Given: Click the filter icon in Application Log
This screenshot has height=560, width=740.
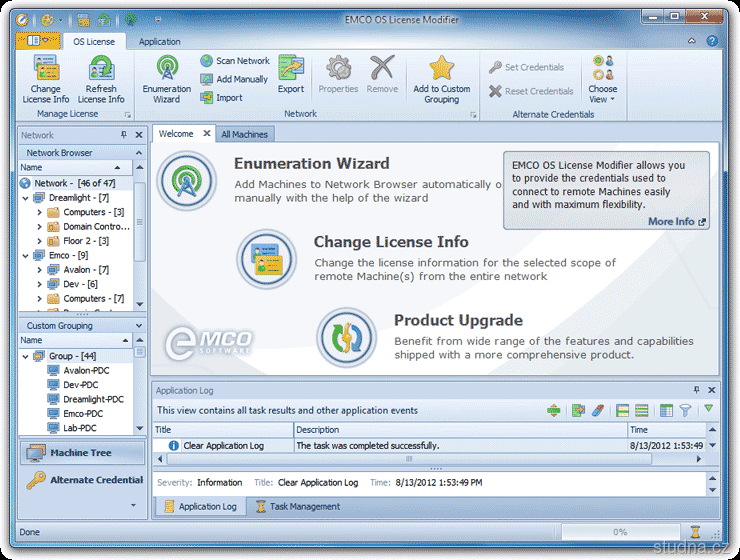Looking at the screenshot, I should pos(686,410).
